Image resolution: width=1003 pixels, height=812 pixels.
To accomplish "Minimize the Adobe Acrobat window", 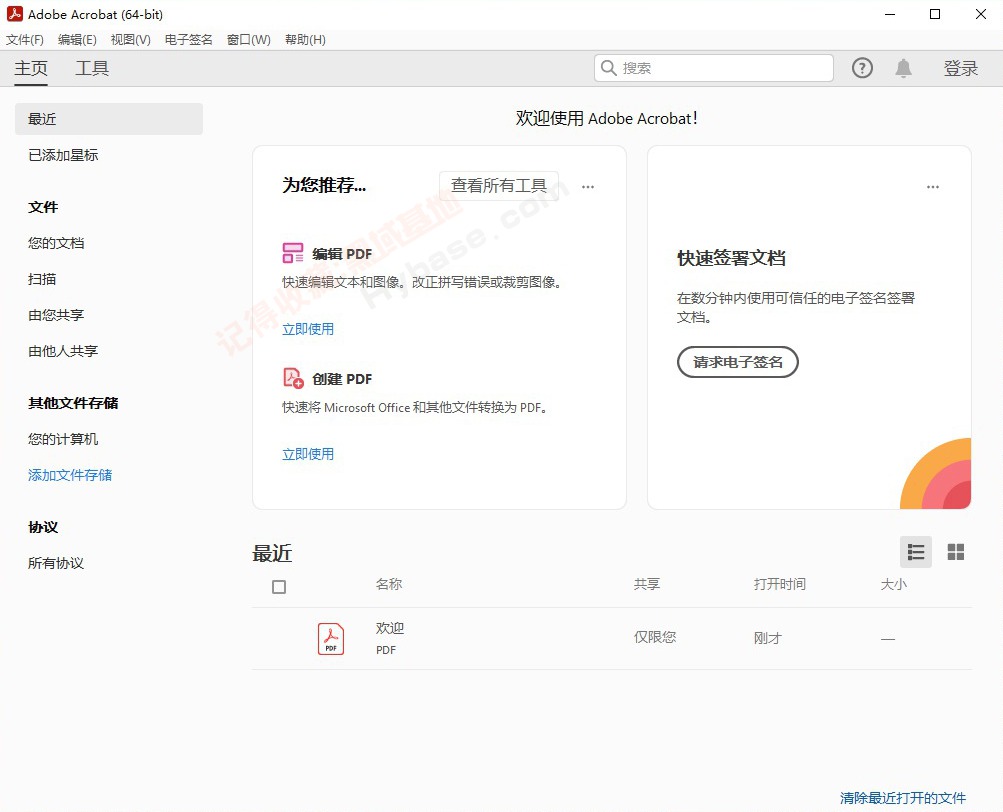I will 890,14.
